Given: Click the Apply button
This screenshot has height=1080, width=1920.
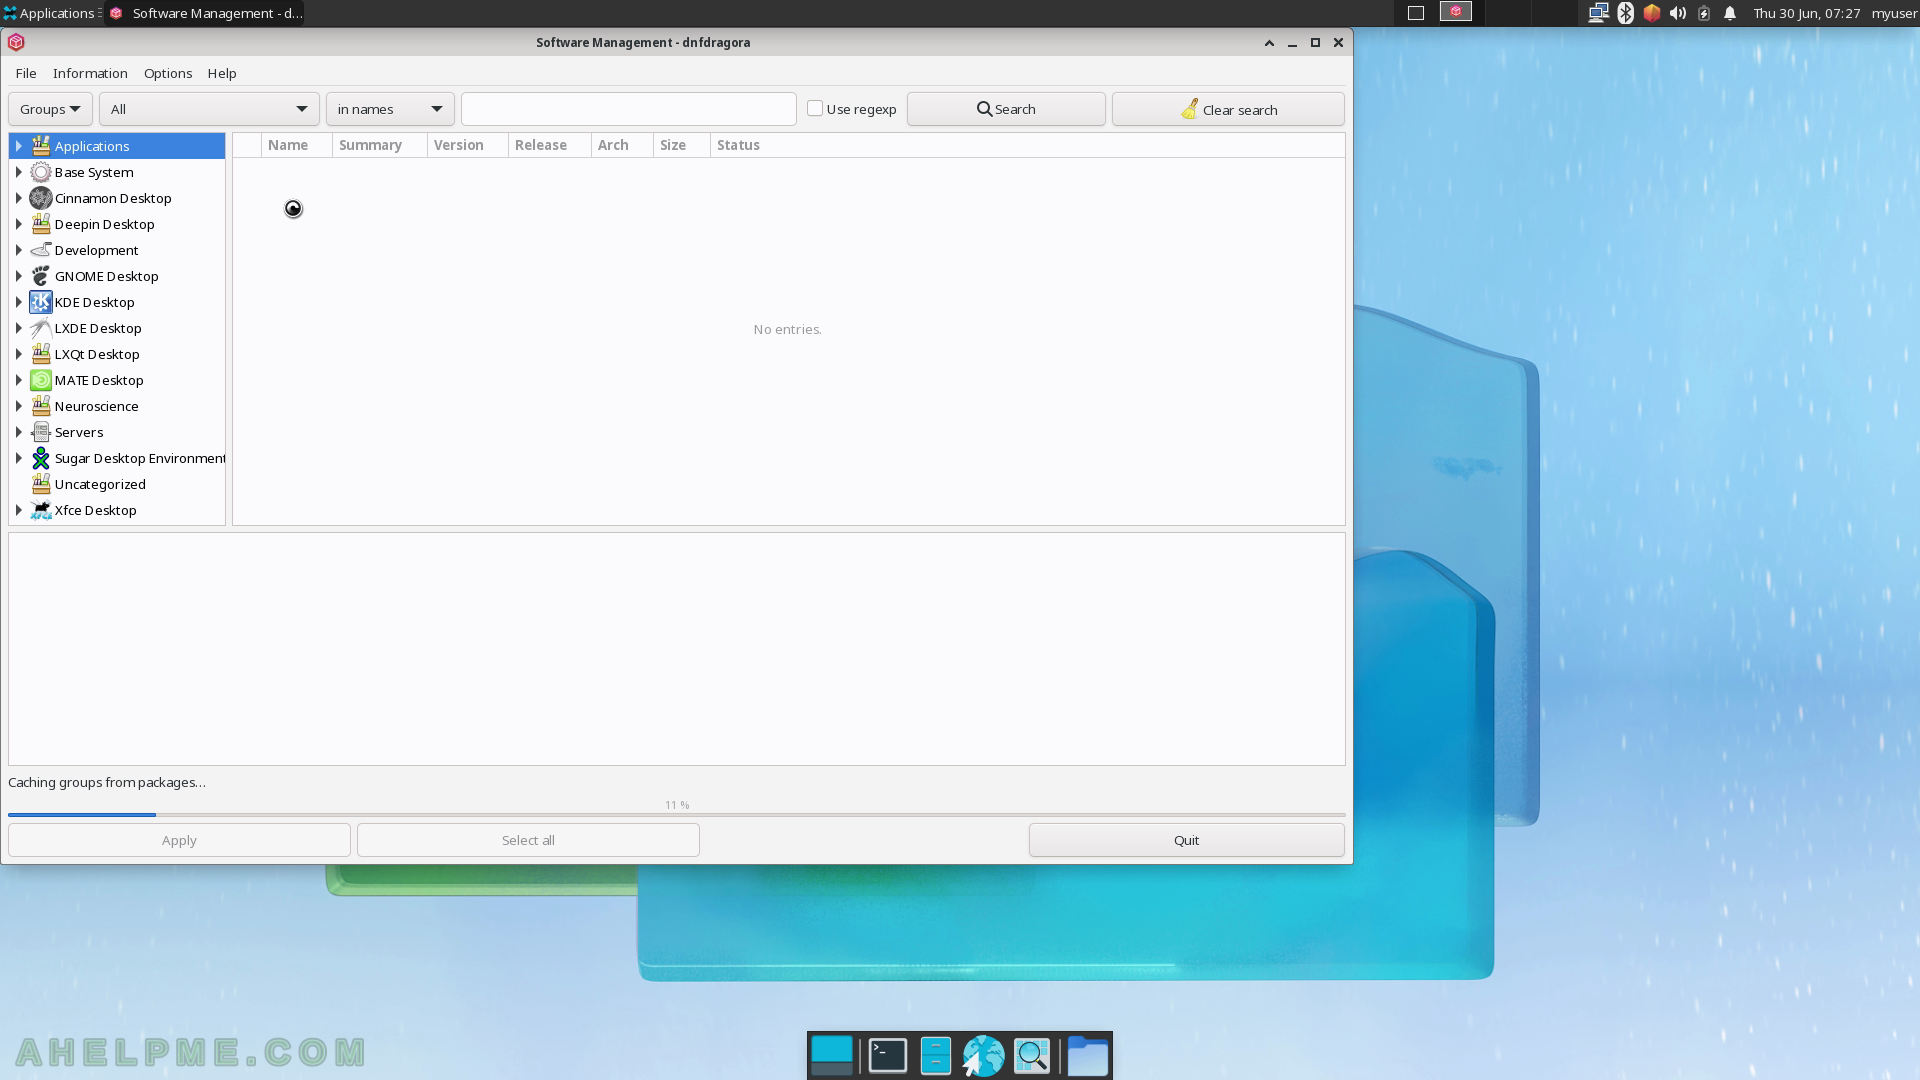Looking at the screenshot, I should pyautogui.click(x=179, y=840).
